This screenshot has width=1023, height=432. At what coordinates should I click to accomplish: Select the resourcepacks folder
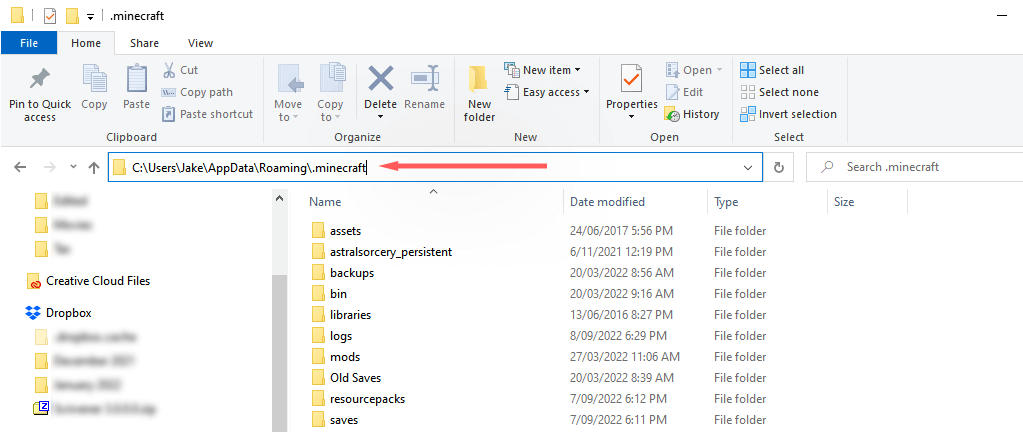pos(367,399)
